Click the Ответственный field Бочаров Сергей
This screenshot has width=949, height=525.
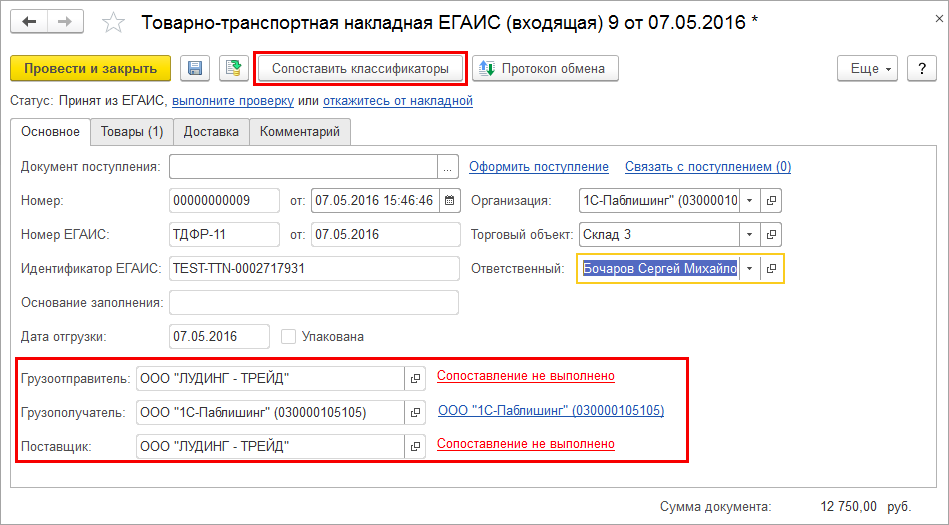659,268
